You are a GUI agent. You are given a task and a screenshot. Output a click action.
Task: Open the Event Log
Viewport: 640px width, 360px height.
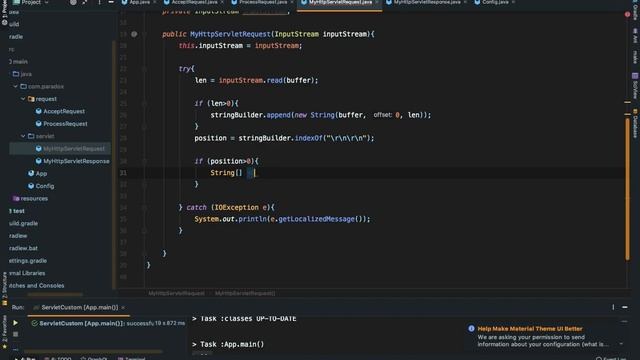click(611, 358)
